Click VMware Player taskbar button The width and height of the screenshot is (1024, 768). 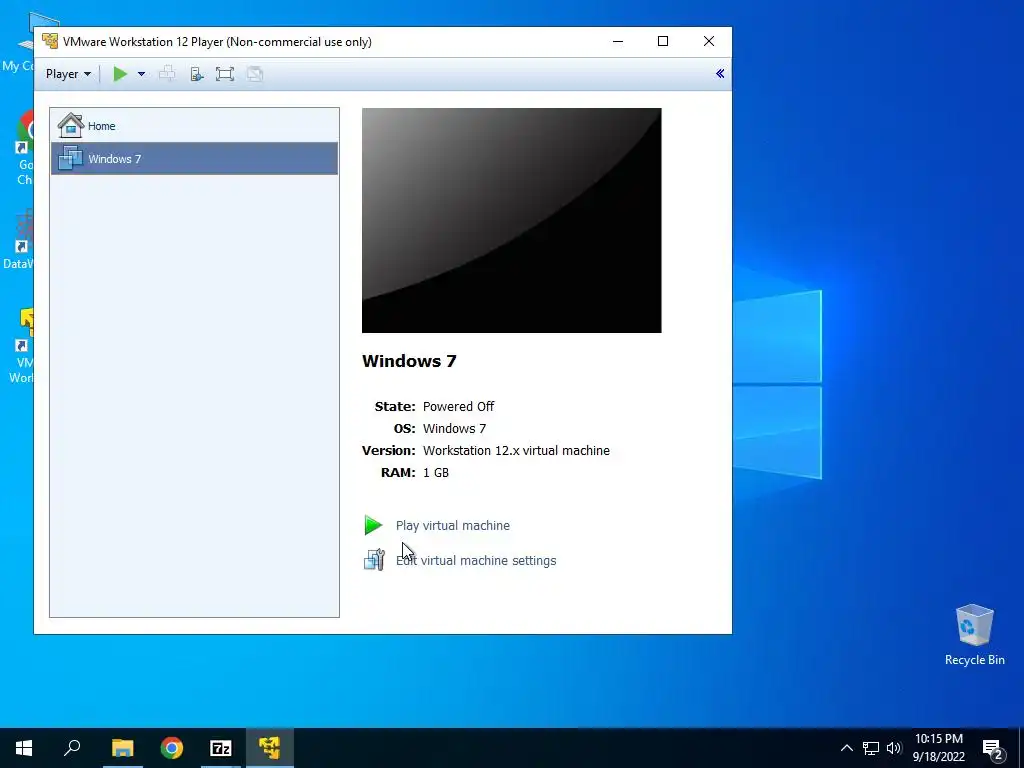(270, 748)
